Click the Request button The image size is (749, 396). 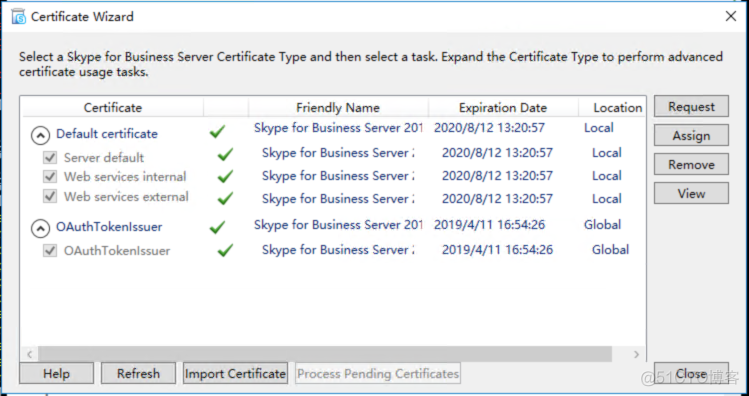pyautogui.click(x=691, y=107)
